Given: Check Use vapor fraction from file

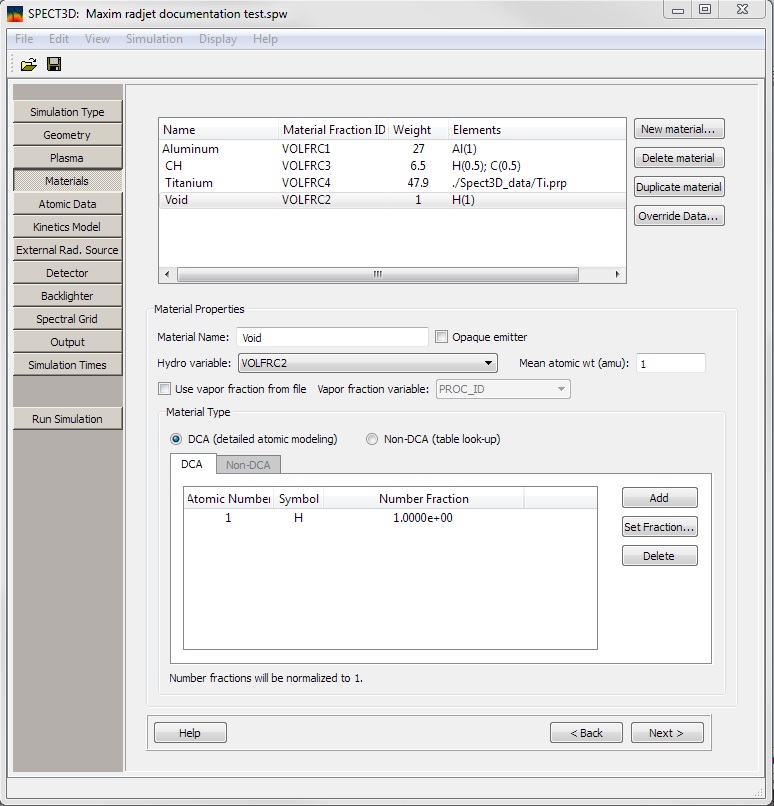Looking at the screenshot, I should click(165, 389).
